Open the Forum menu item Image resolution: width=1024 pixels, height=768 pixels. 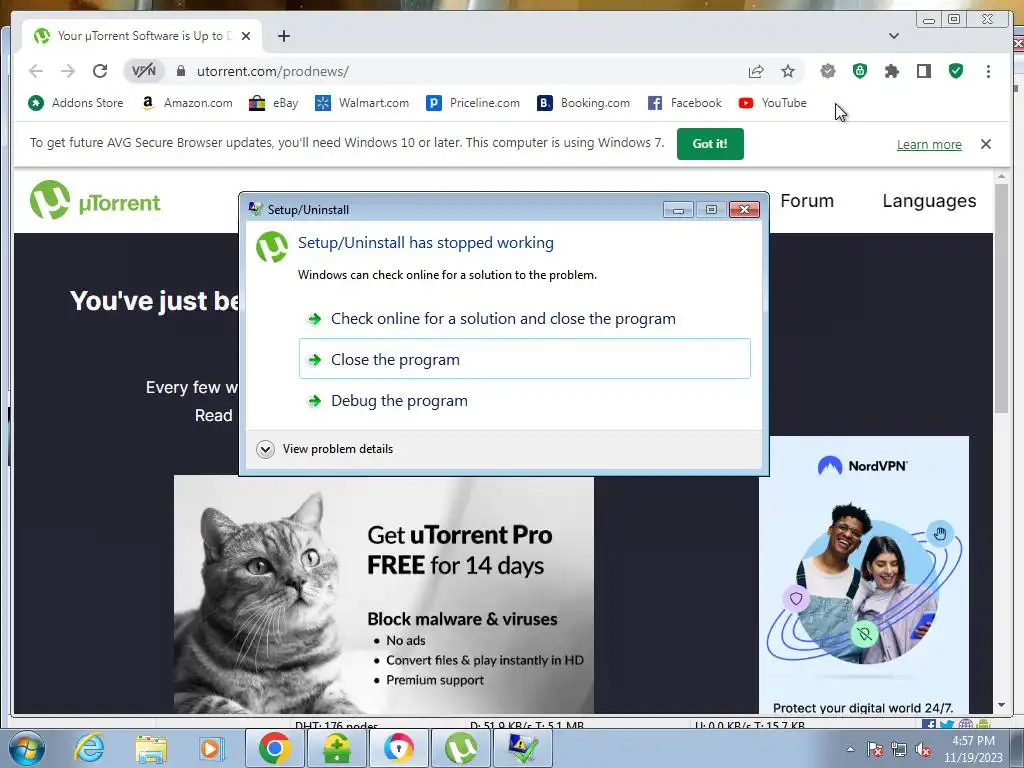tap(807, 200)
